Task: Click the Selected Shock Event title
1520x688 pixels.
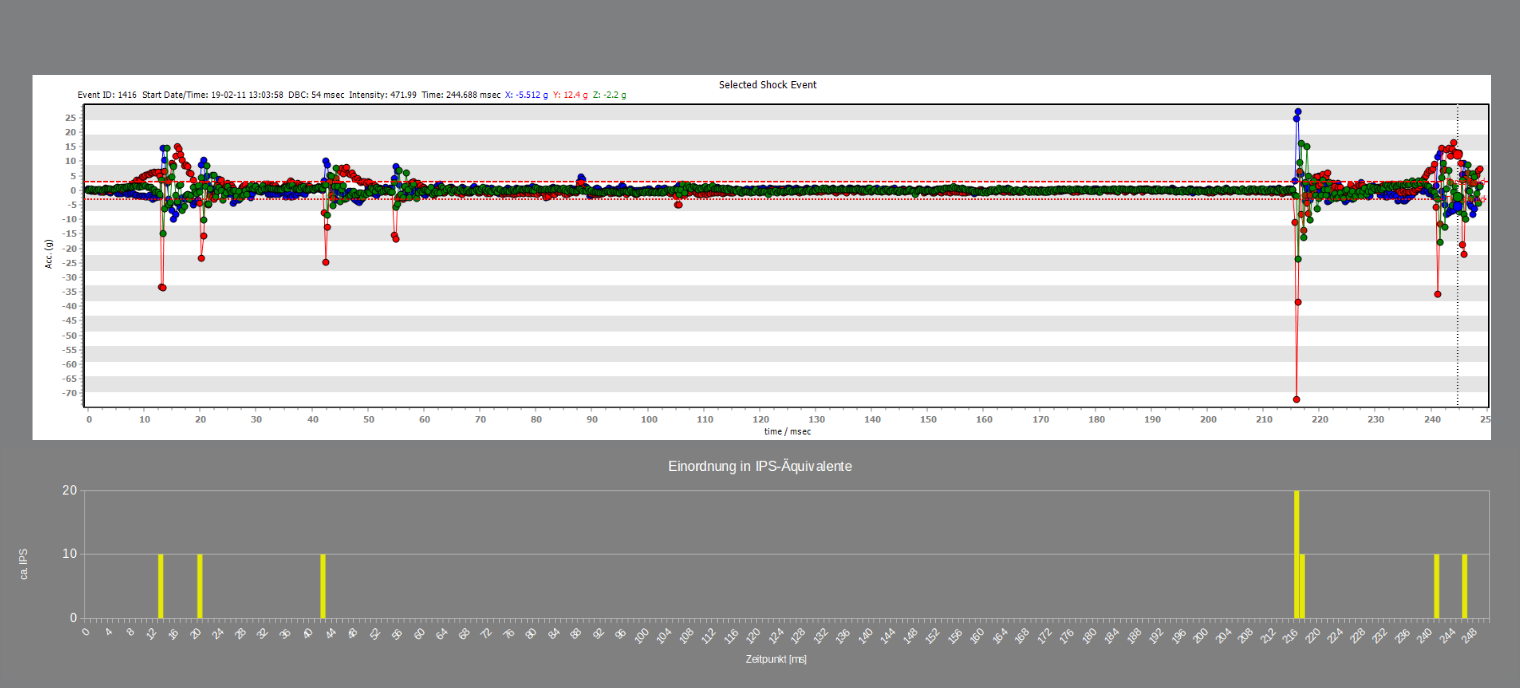Action: point(768,85)
